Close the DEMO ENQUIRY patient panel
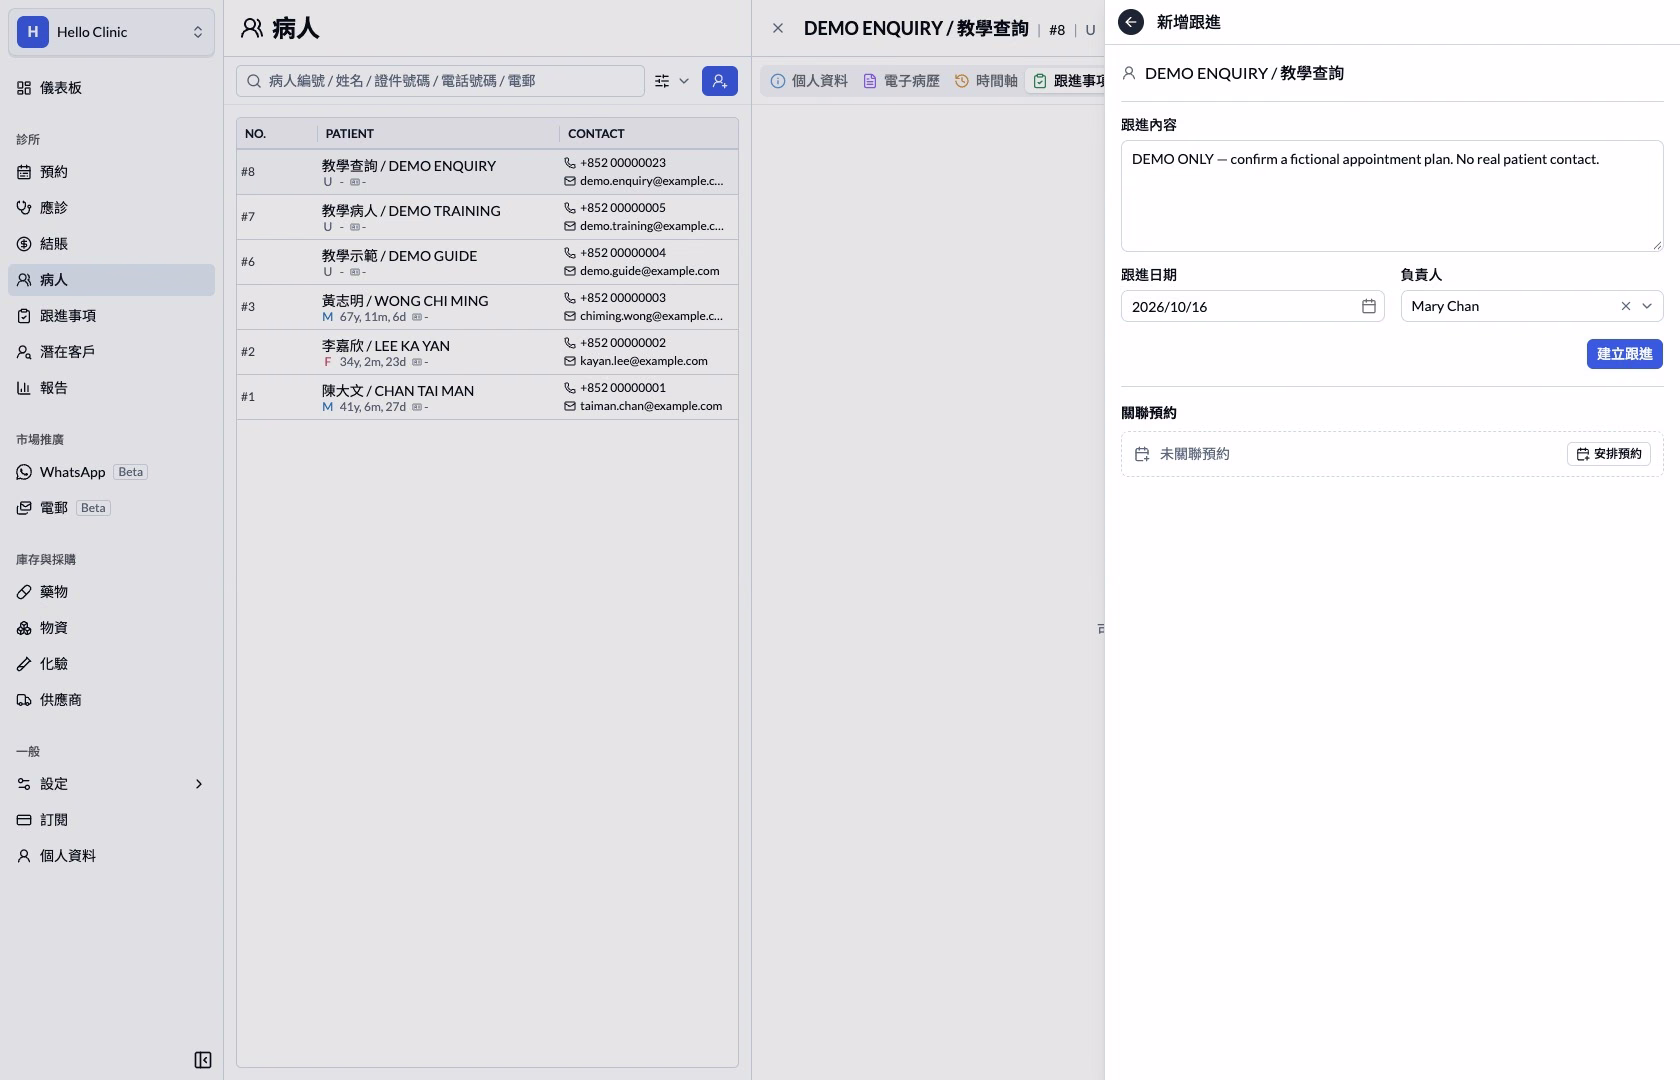Screen dimensions: 1680x1080 (x=778, y=28)
